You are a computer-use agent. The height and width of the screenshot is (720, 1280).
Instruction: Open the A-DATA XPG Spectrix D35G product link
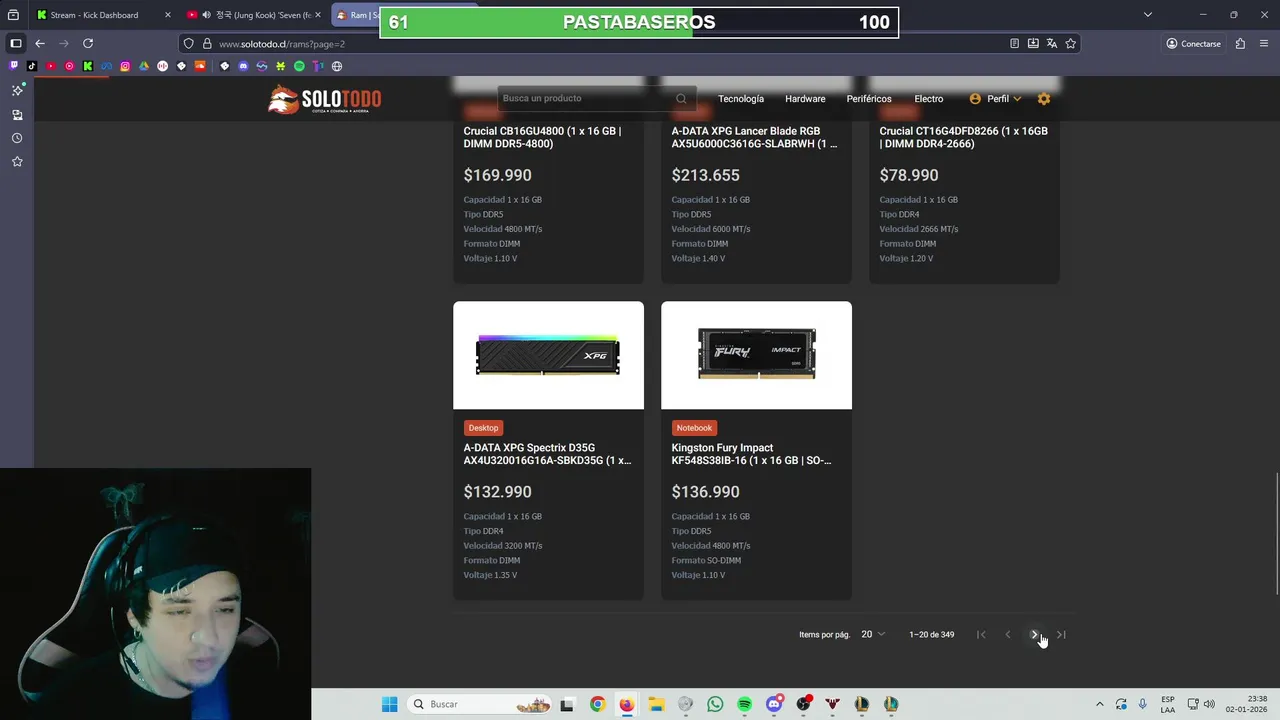click(x=547, y=454)
